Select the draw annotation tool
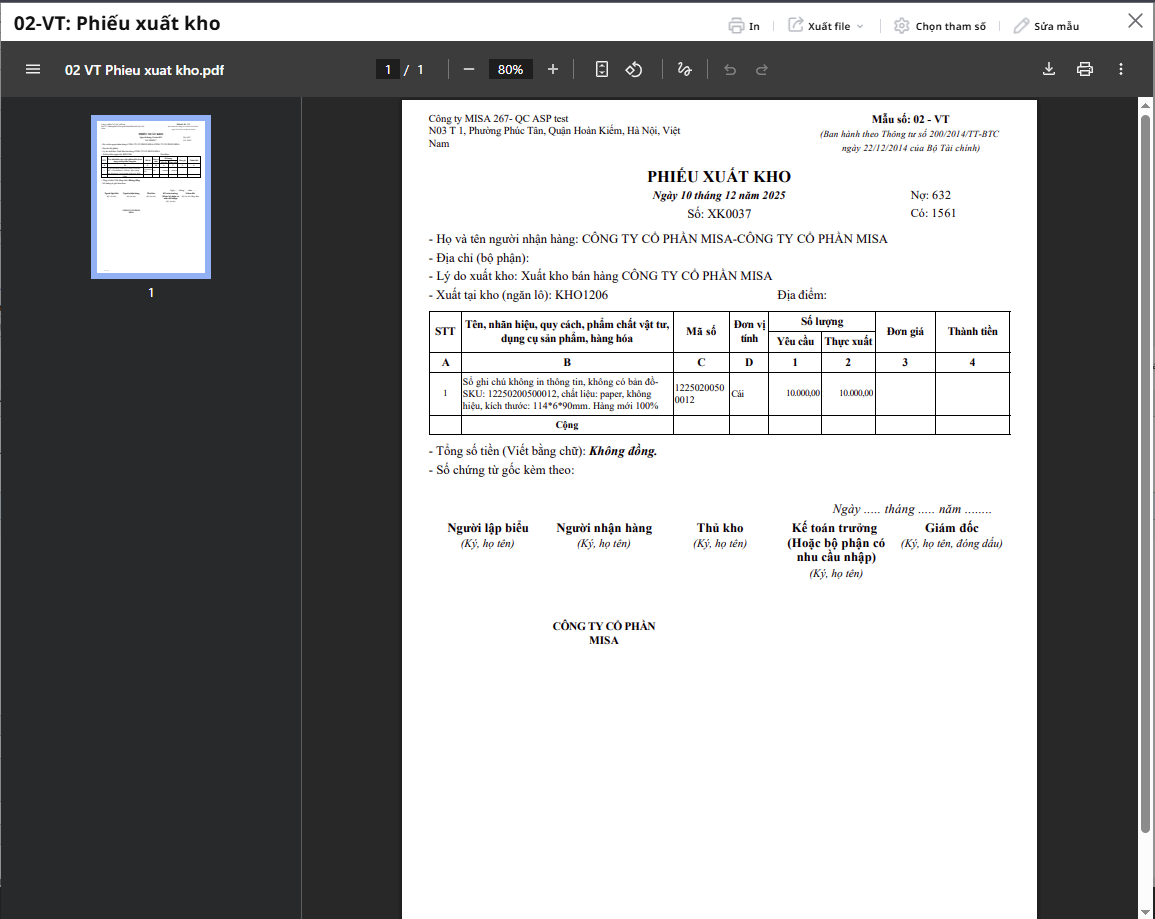 685,69
